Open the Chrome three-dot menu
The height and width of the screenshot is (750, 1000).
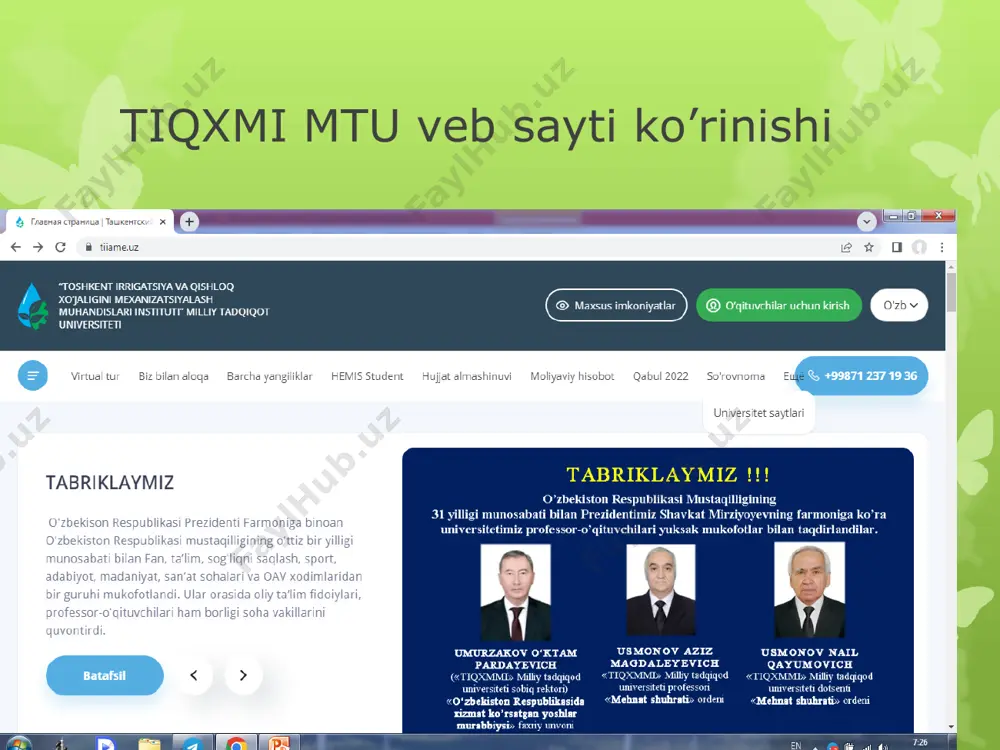pyautogui.click(x=942, y=247)
